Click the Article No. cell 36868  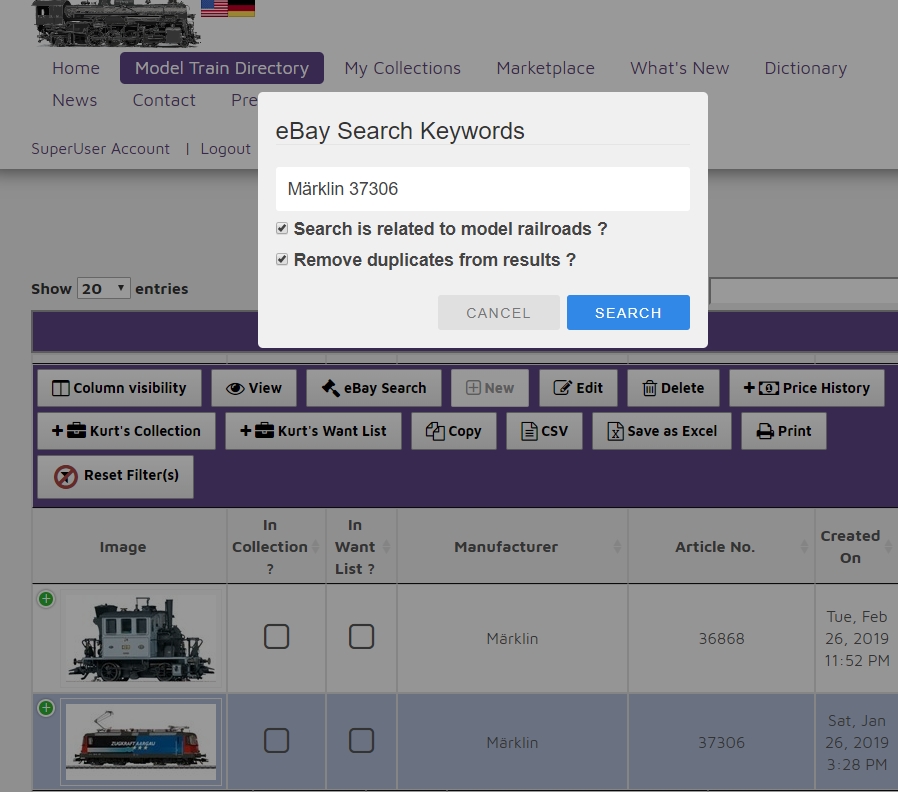coord(722,639)
